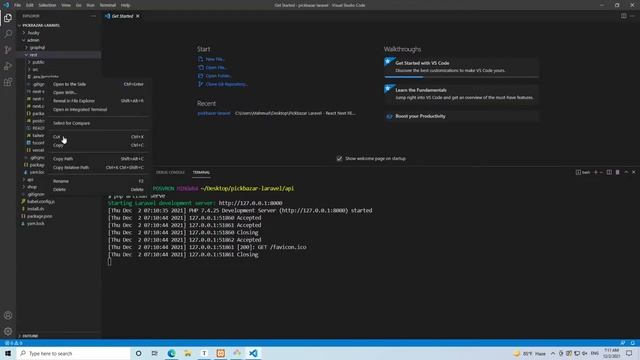Expand the graphql folder
The image size is (640, 360).
pos(37,47)
